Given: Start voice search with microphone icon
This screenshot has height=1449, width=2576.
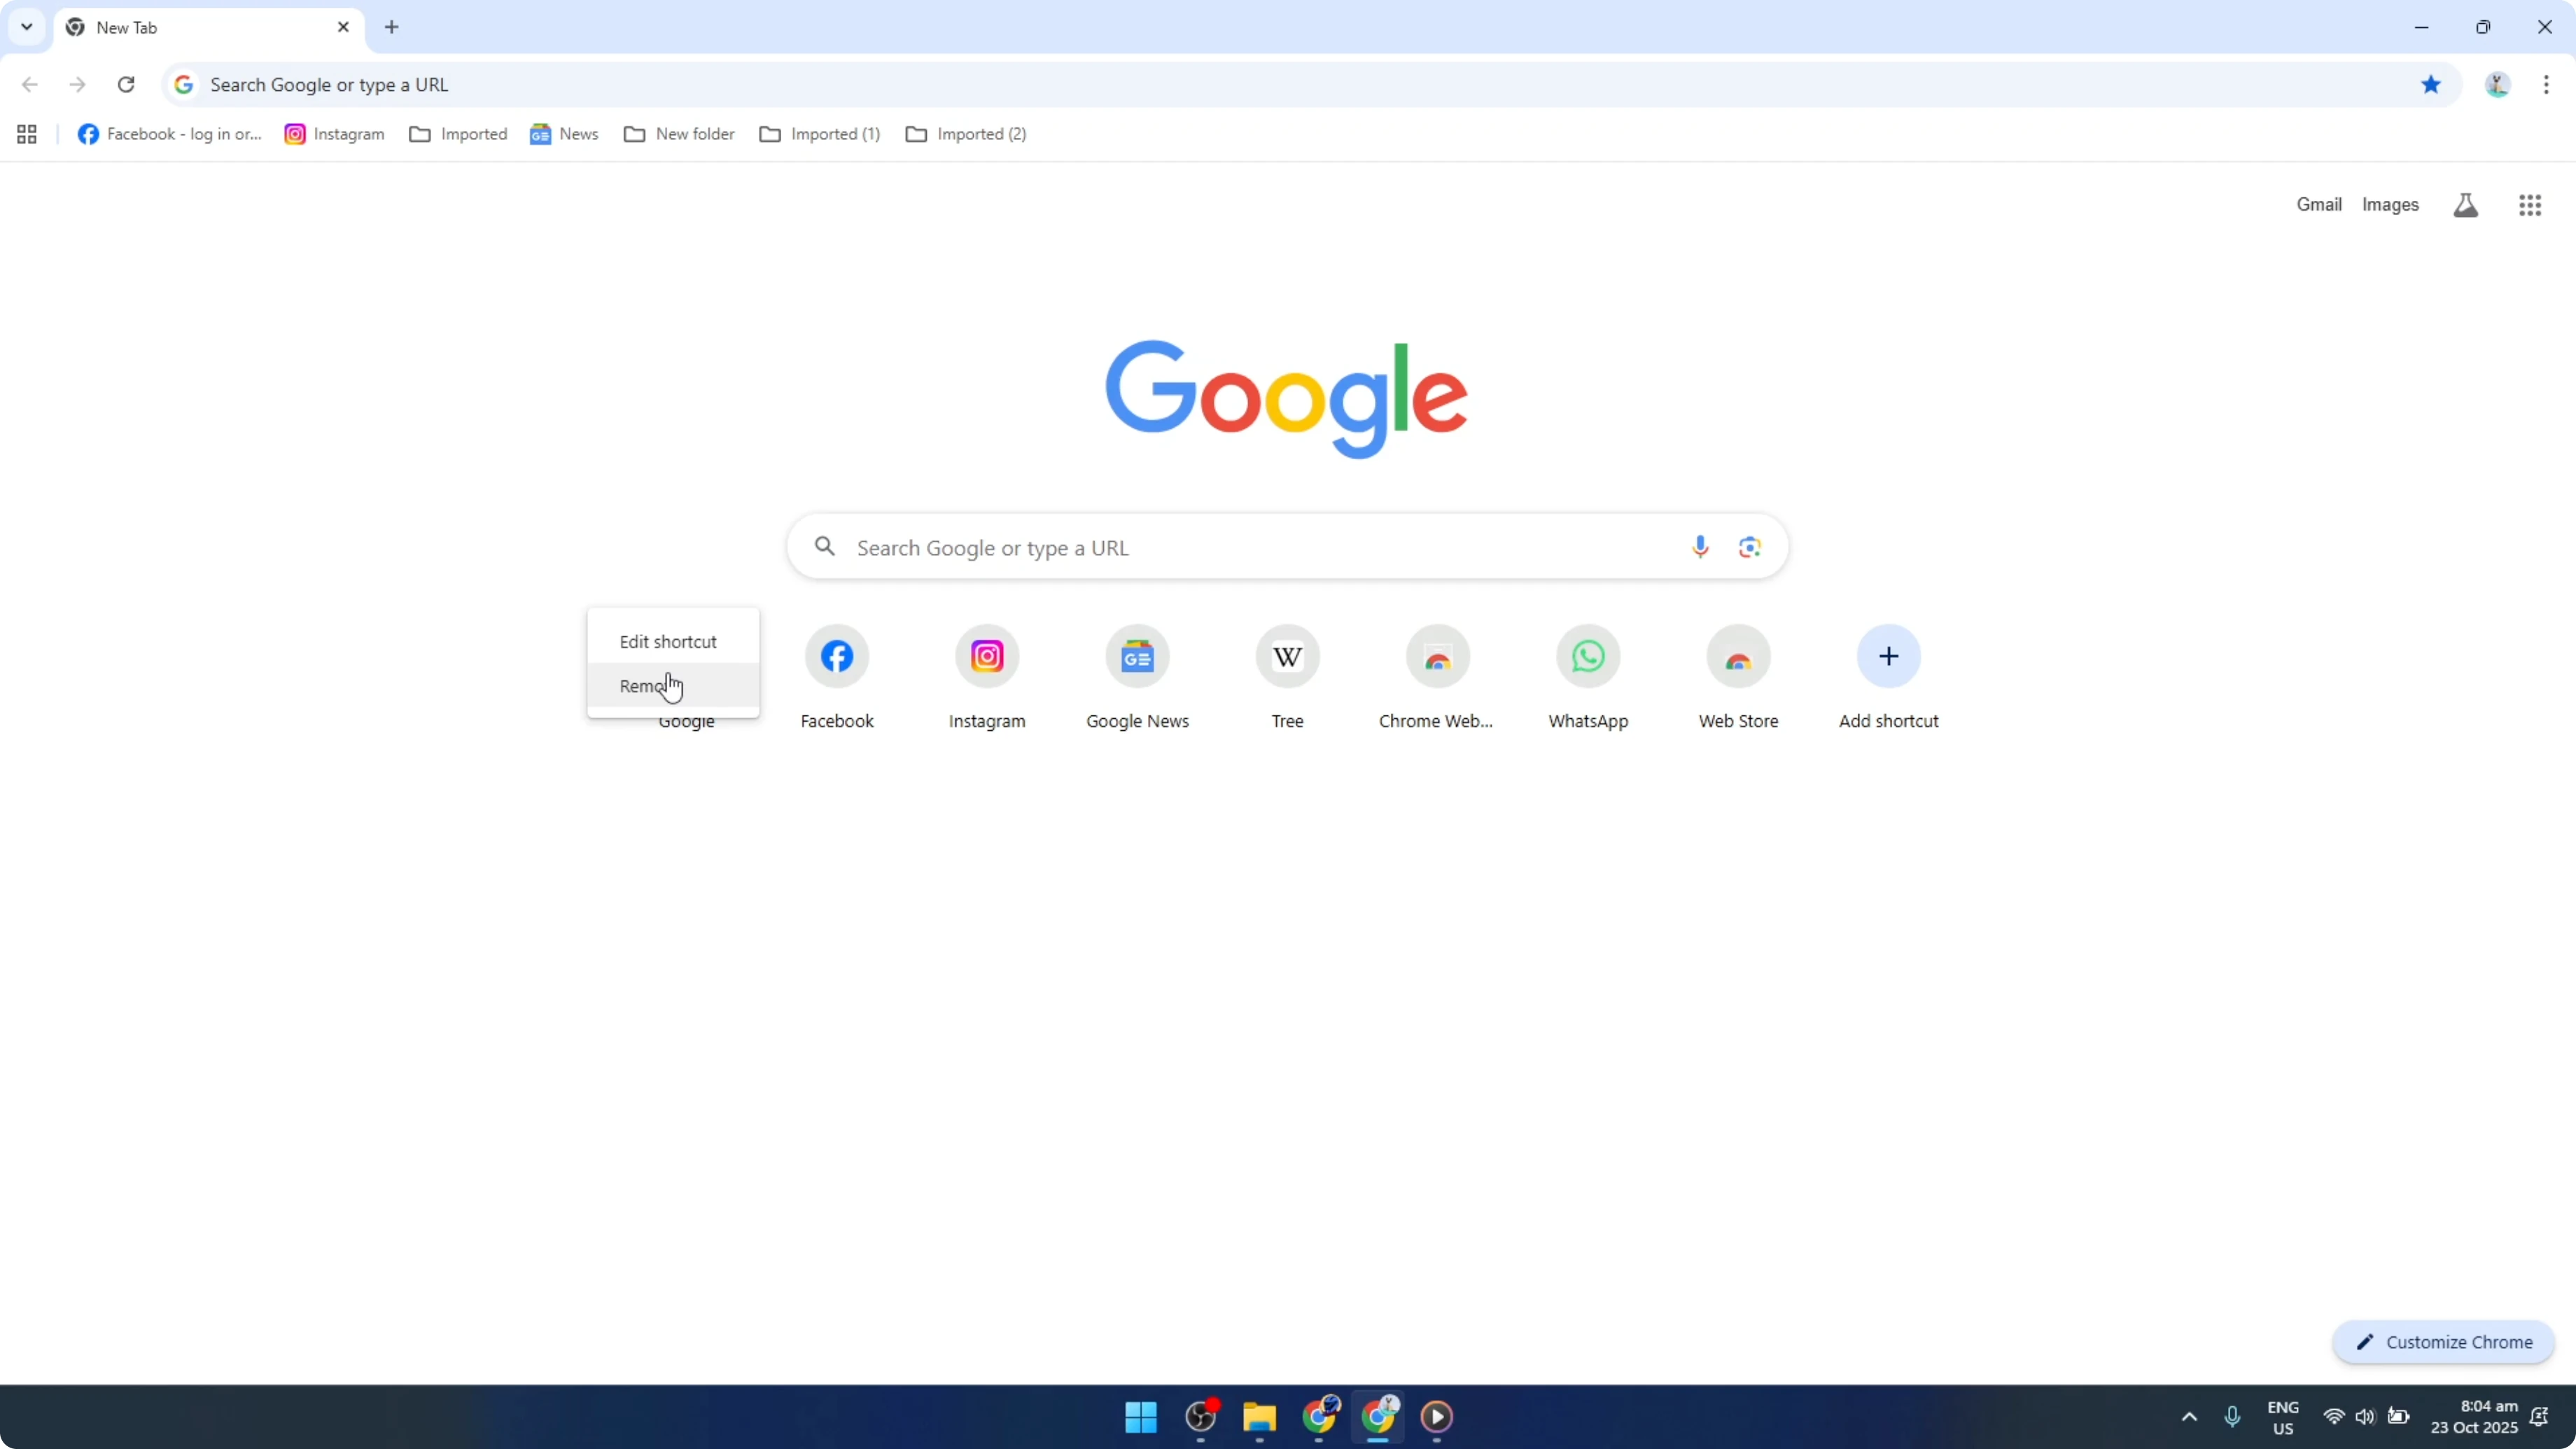Looking at the screenshot, I should tap(1700, 547).
